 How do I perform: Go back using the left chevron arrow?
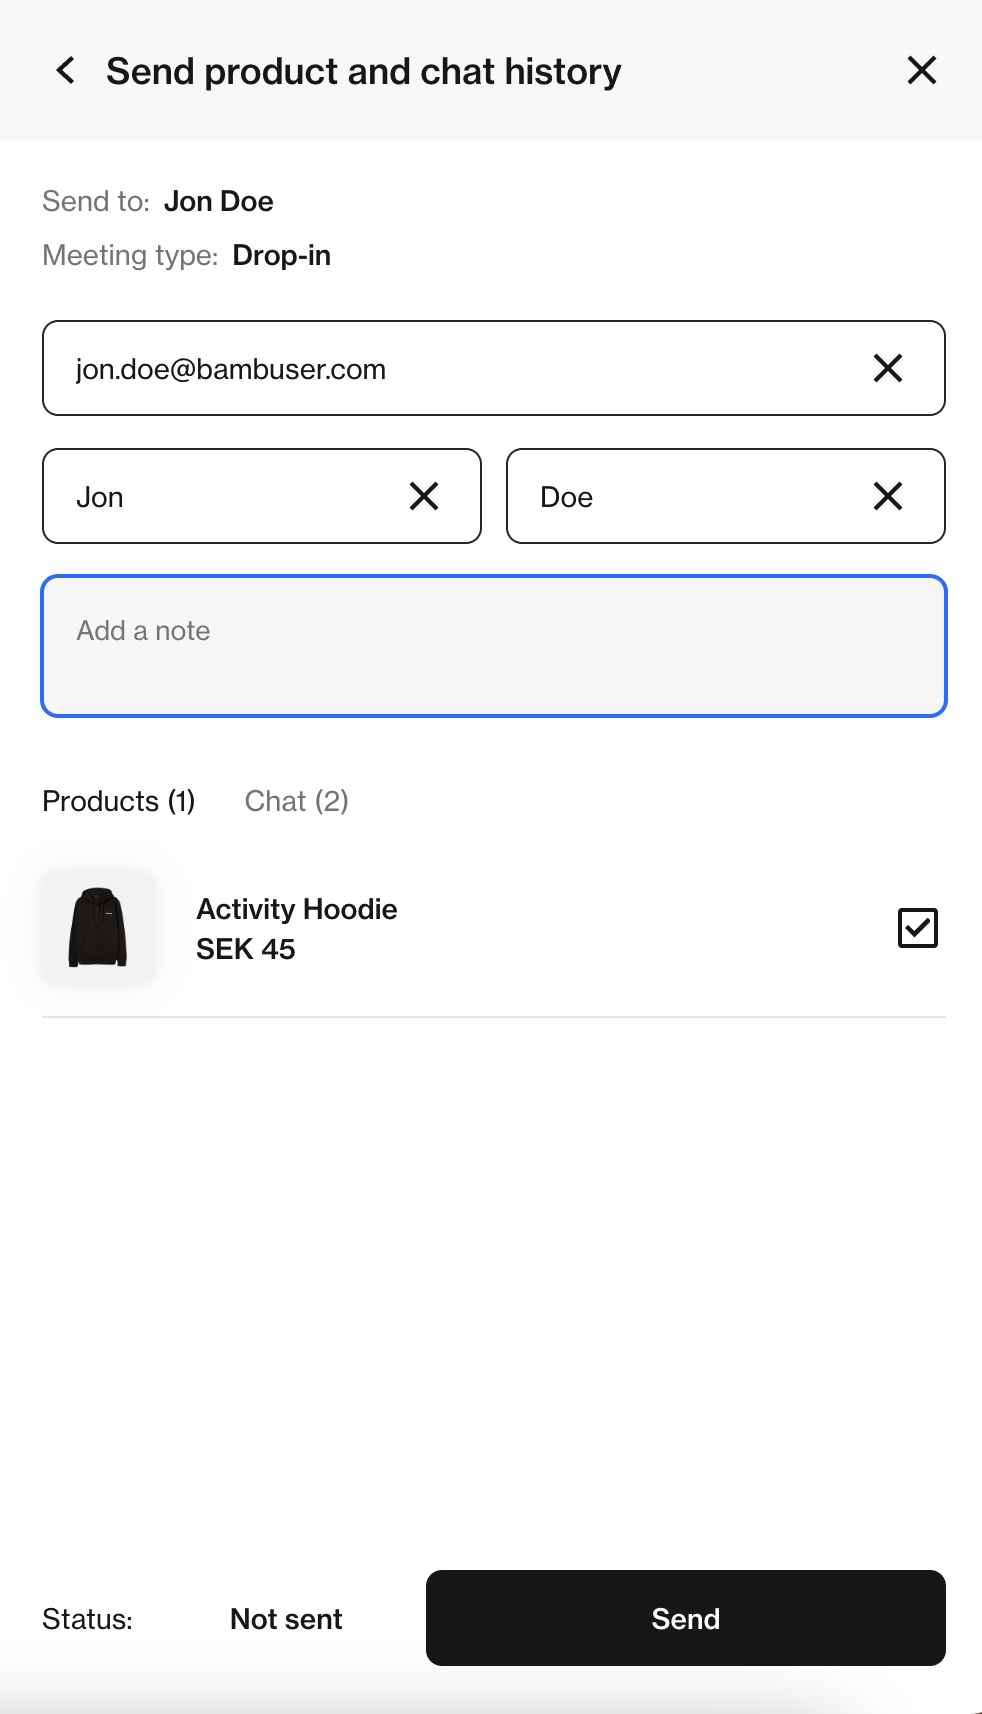click(66, 71)
